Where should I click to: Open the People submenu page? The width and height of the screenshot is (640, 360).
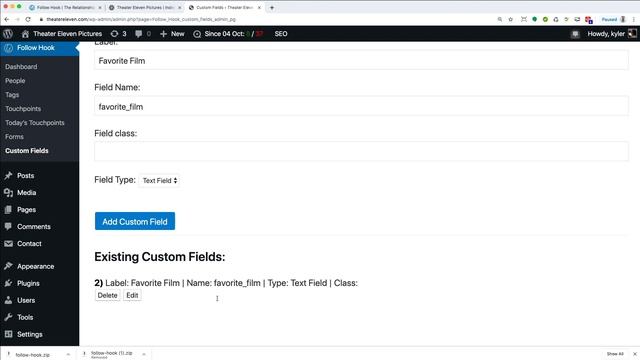(x=15, y=81)
